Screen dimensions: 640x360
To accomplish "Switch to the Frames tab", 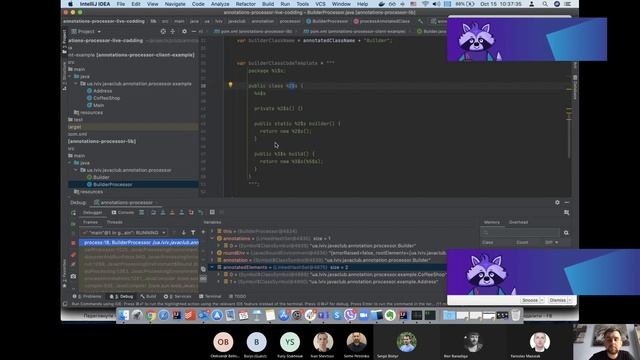I will 90,222.
